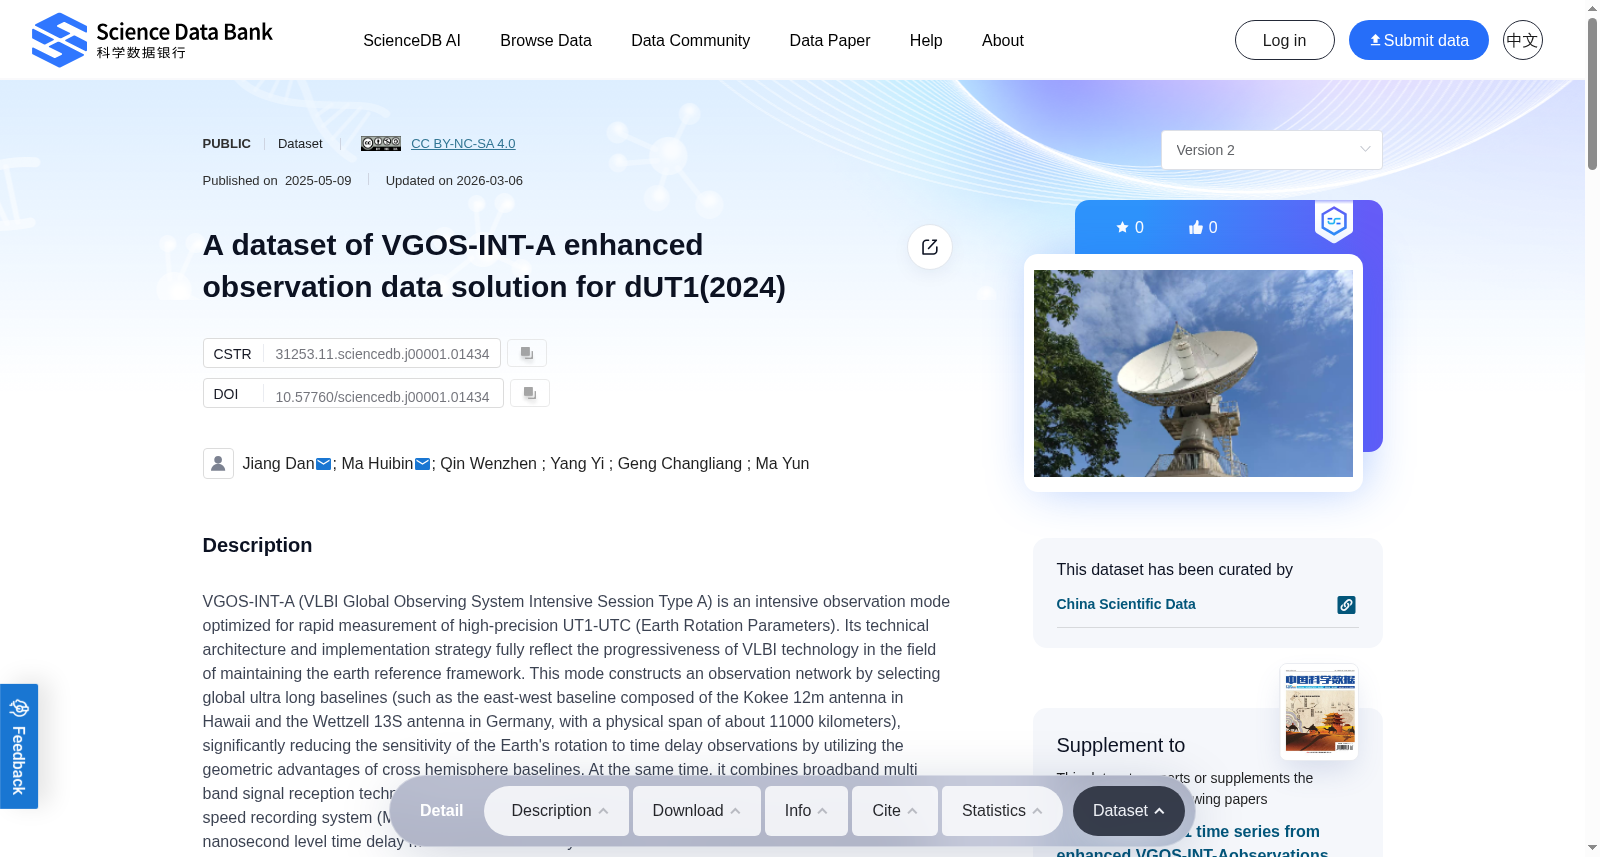The height and width of the screenshot is (857, 1600).
Task: Email Ma Huibin via envelope icon
Action: pyautogui.click(x=422, y=464)
